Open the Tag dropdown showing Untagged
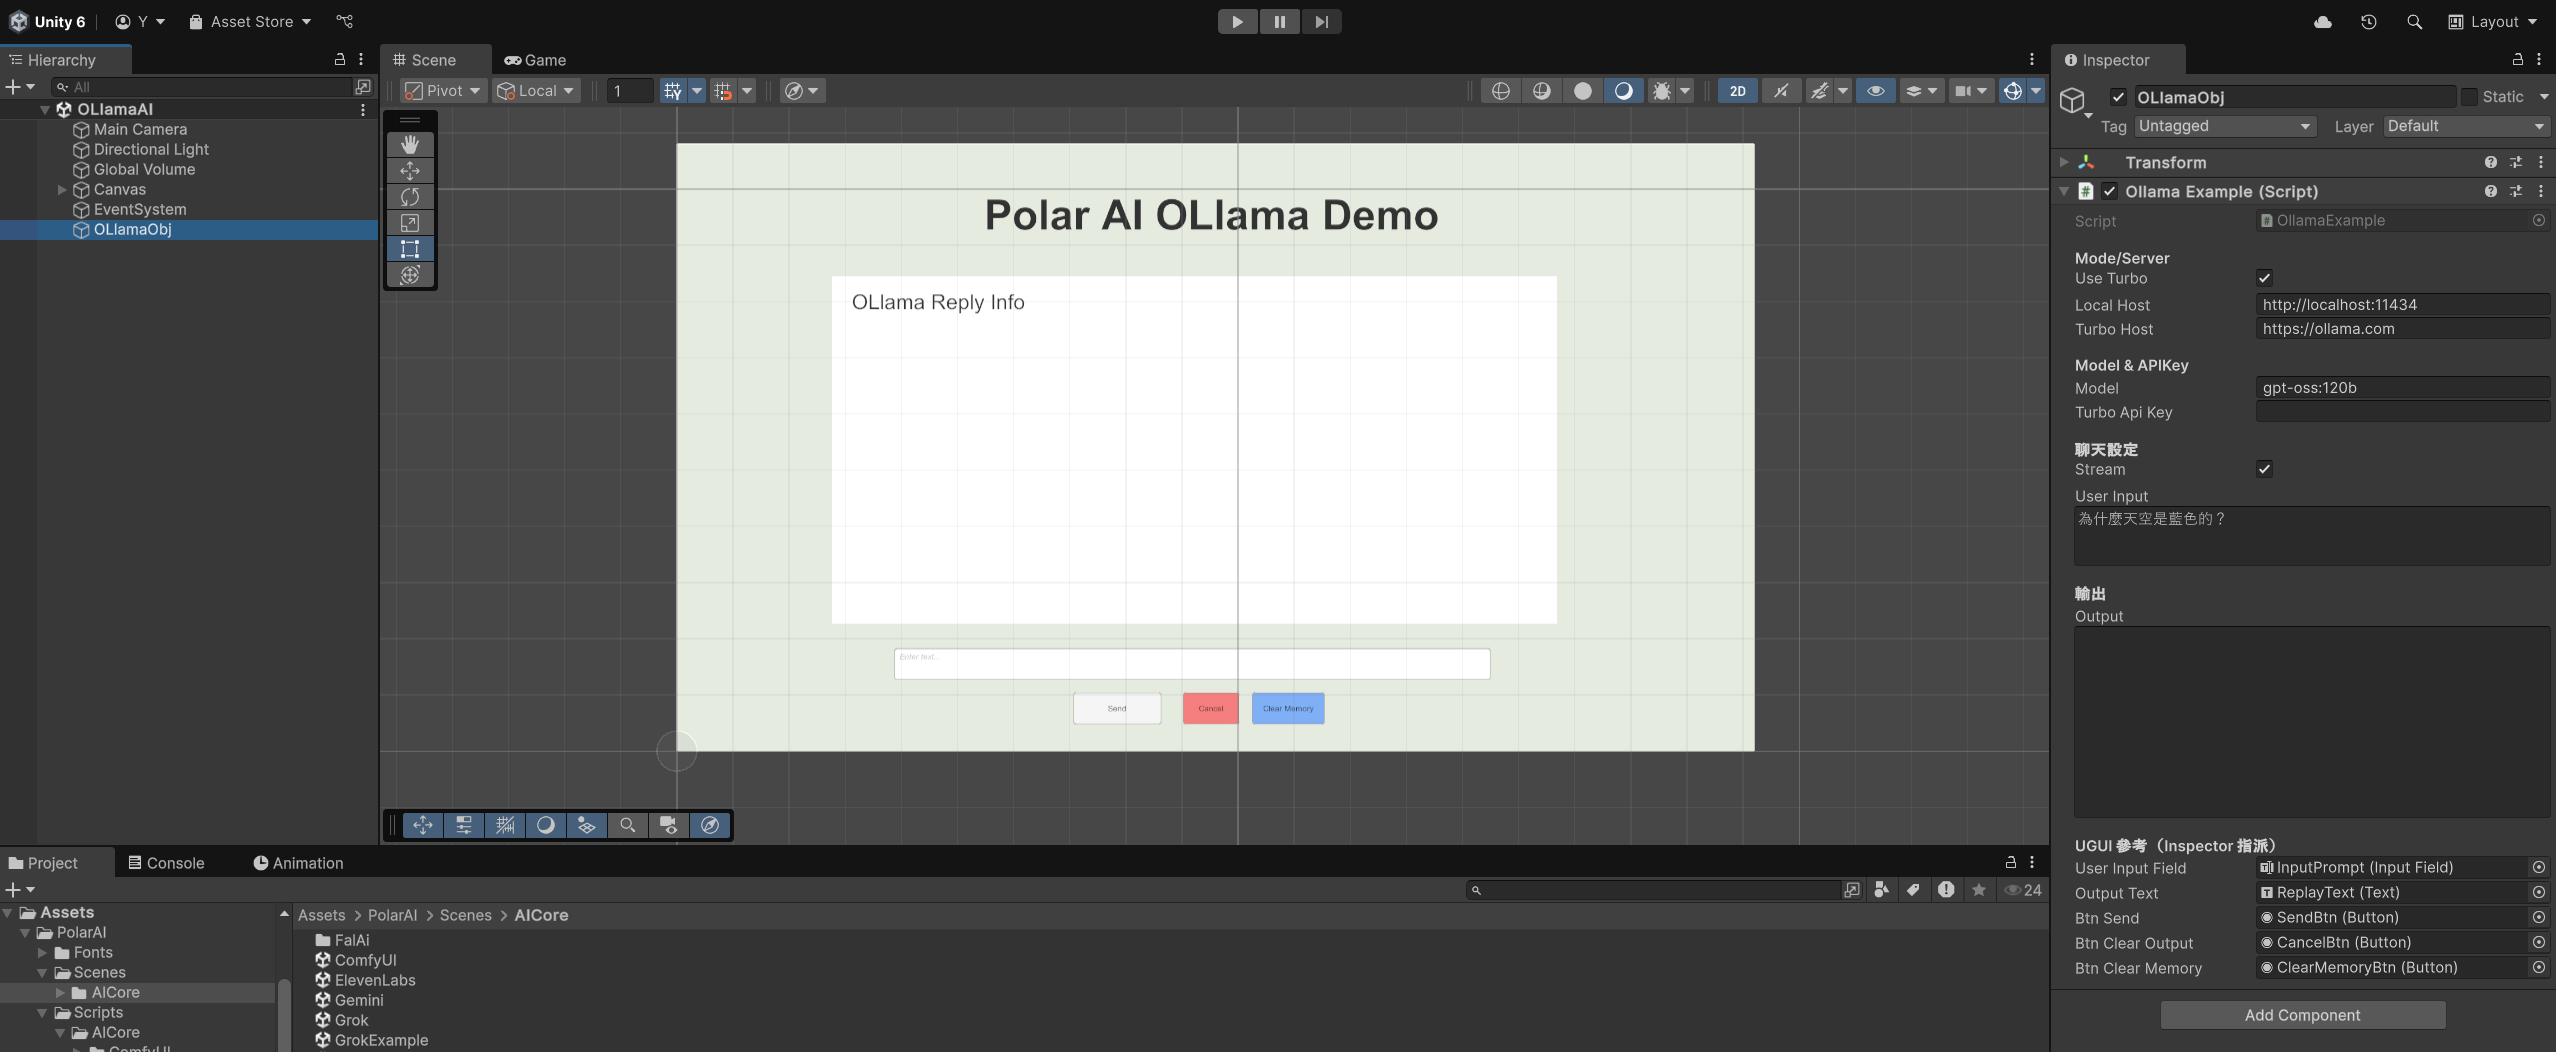Image resolution: width=2556 pixels, height=1052 pixels. [2225, 126]
